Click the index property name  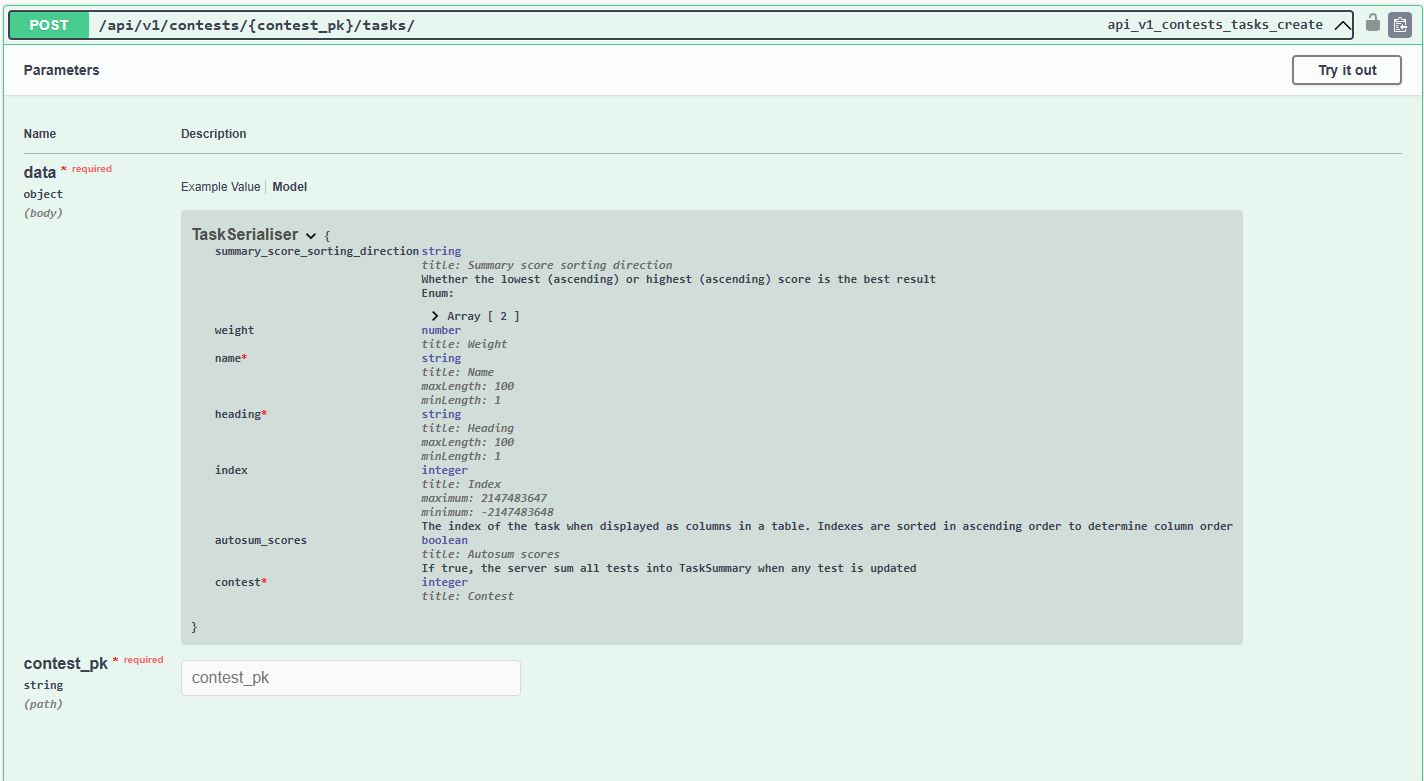231,470
